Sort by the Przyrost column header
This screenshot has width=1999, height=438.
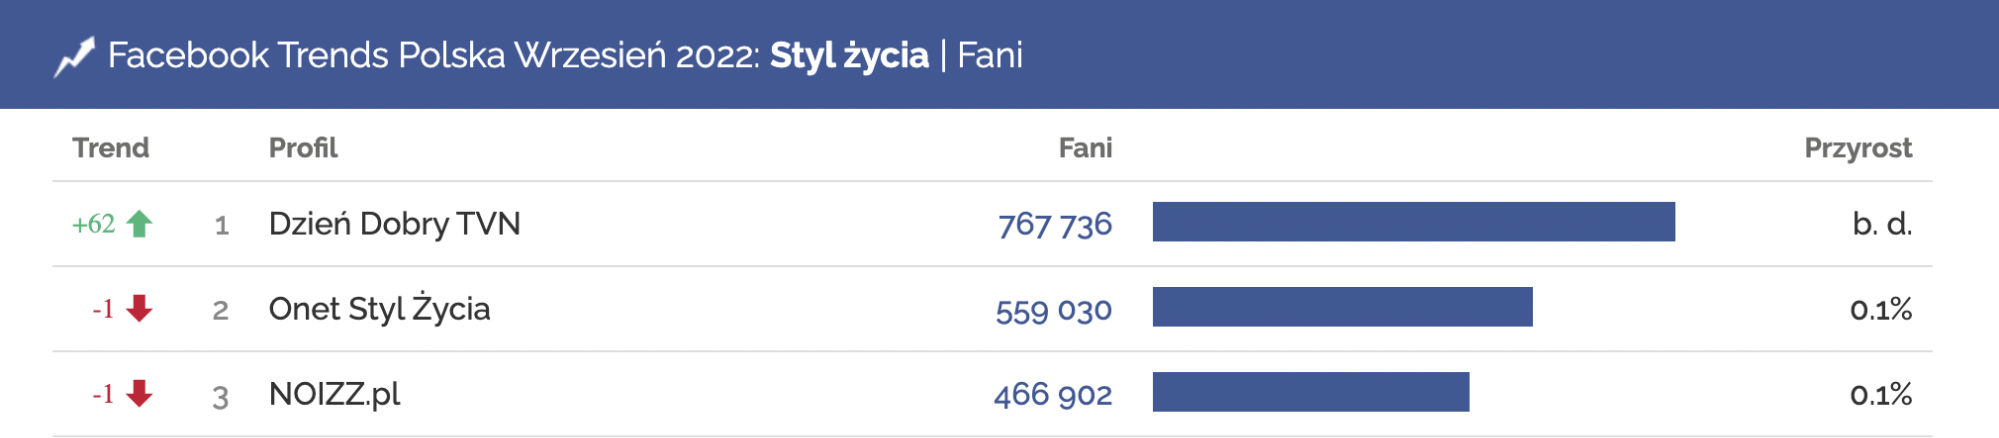point(1857,148)
